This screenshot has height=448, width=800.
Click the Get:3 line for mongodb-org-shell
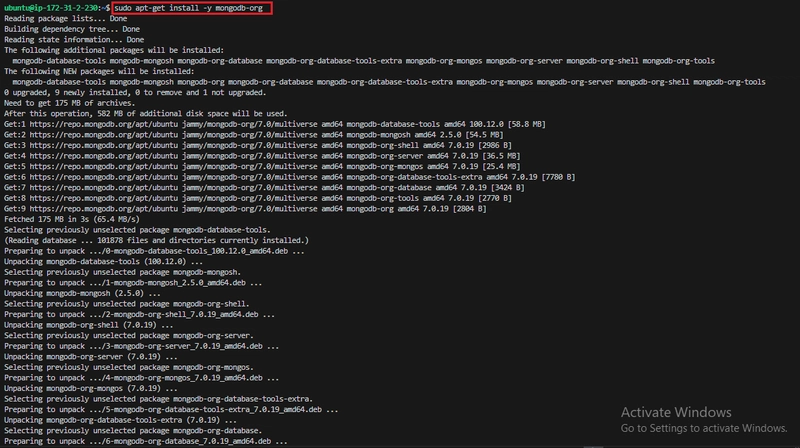[258, 145]
